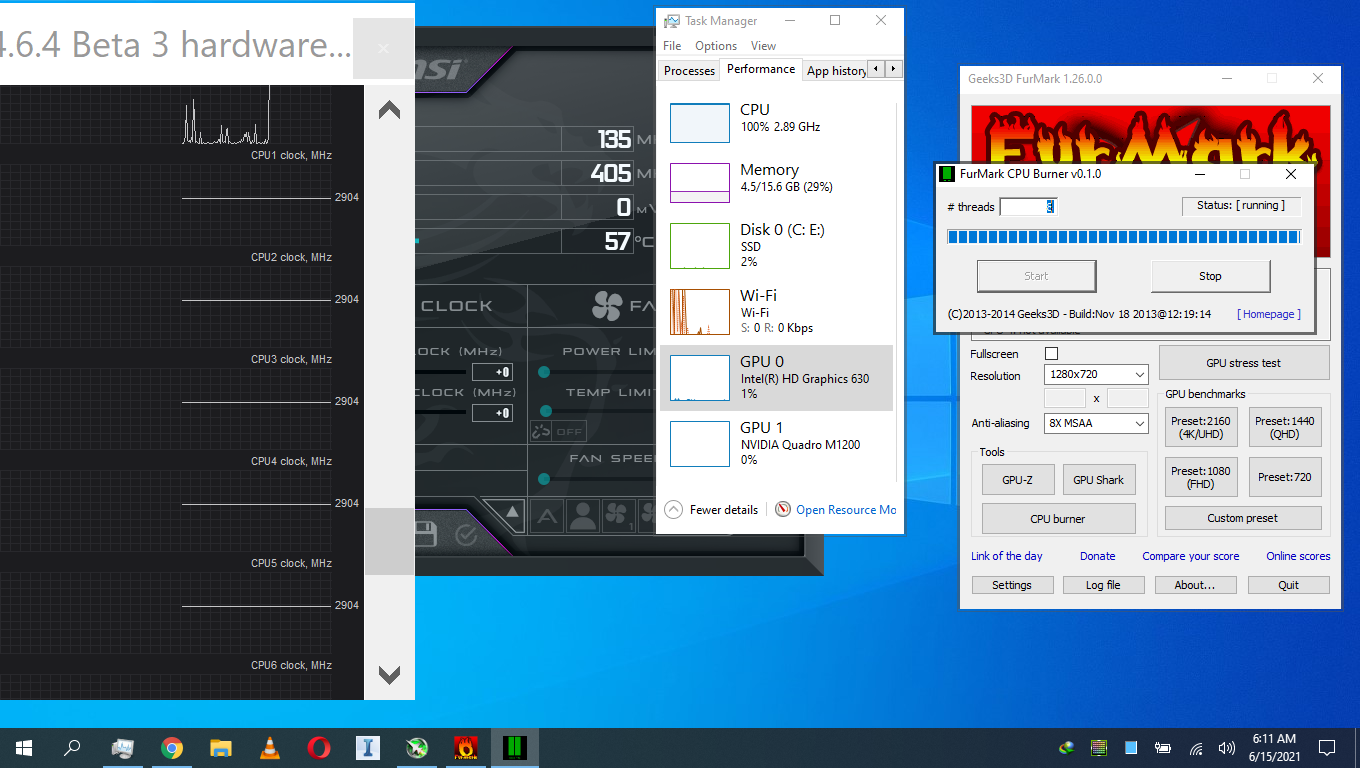
Task: Open the Options menu in Task Manager
Action: tap(715, 46)
